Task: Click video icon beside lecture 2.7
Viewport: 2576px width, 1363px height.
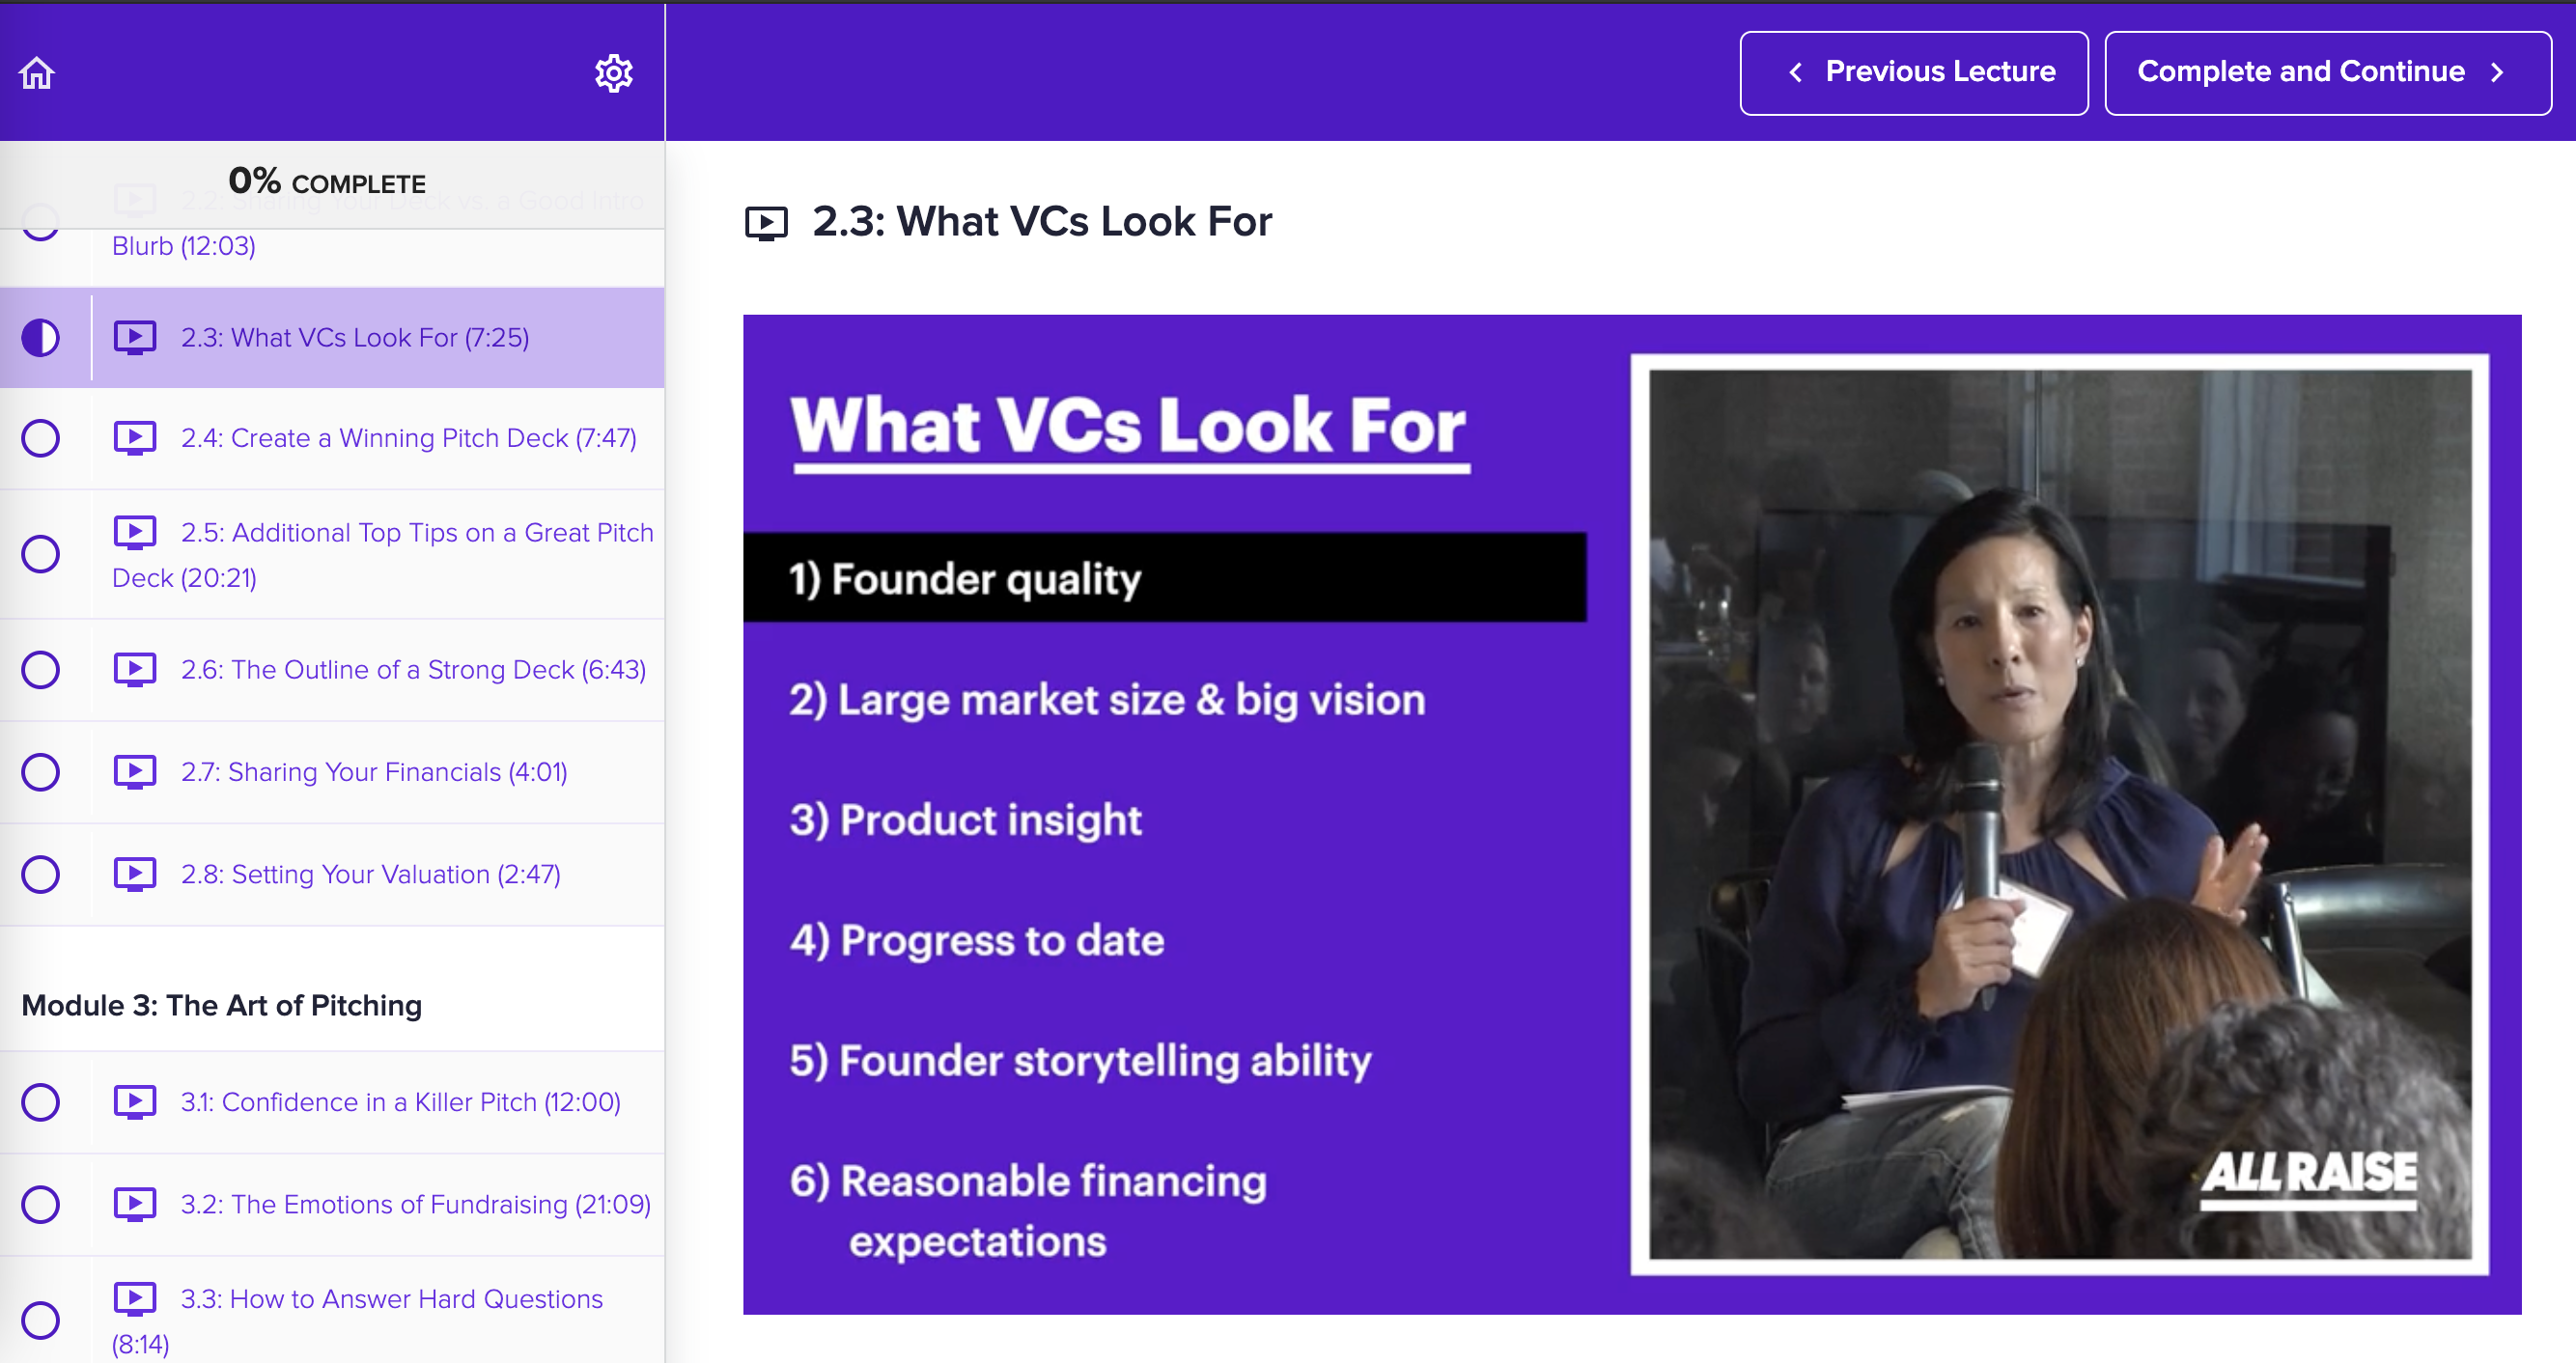Action: (x=135, y=772)
